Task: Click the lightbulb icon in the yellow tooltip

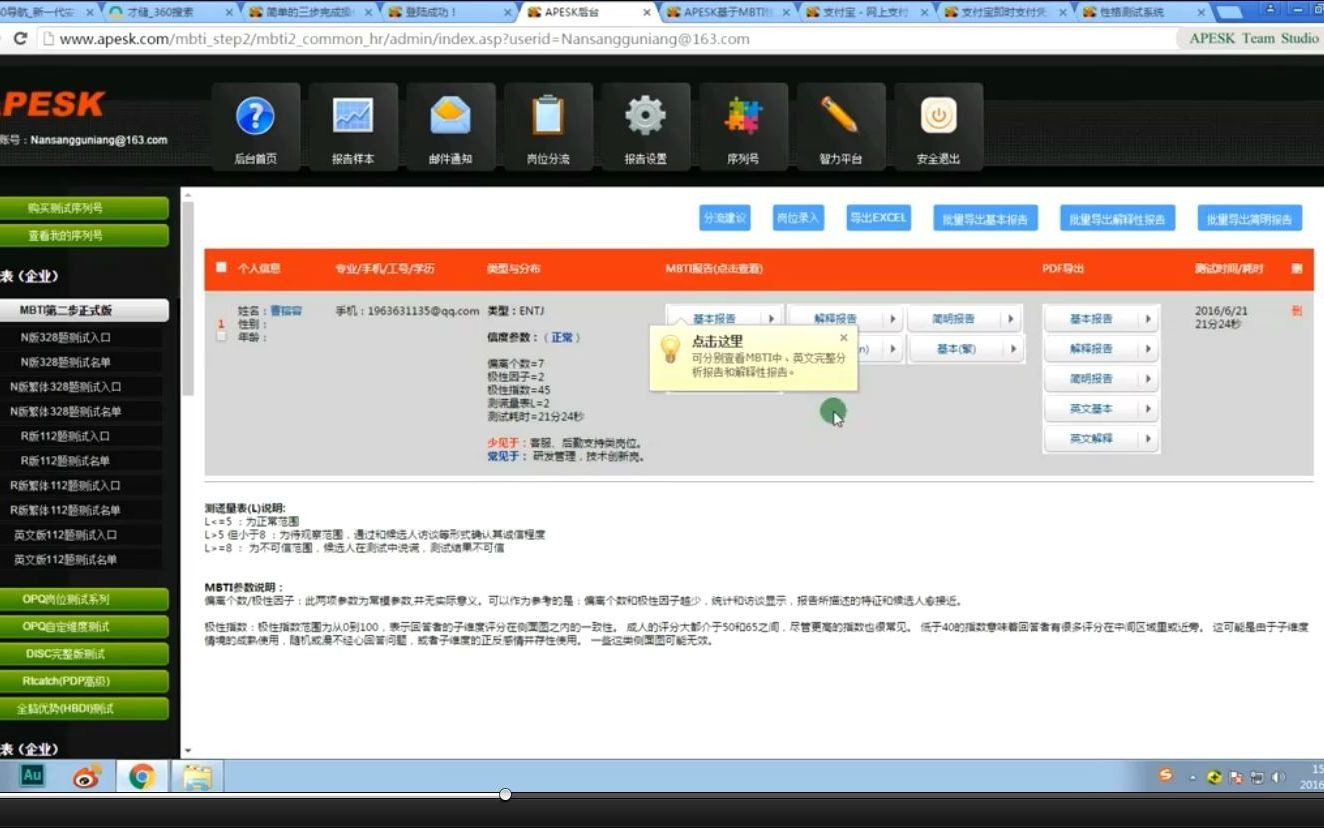Action: [x=671, y=349]
